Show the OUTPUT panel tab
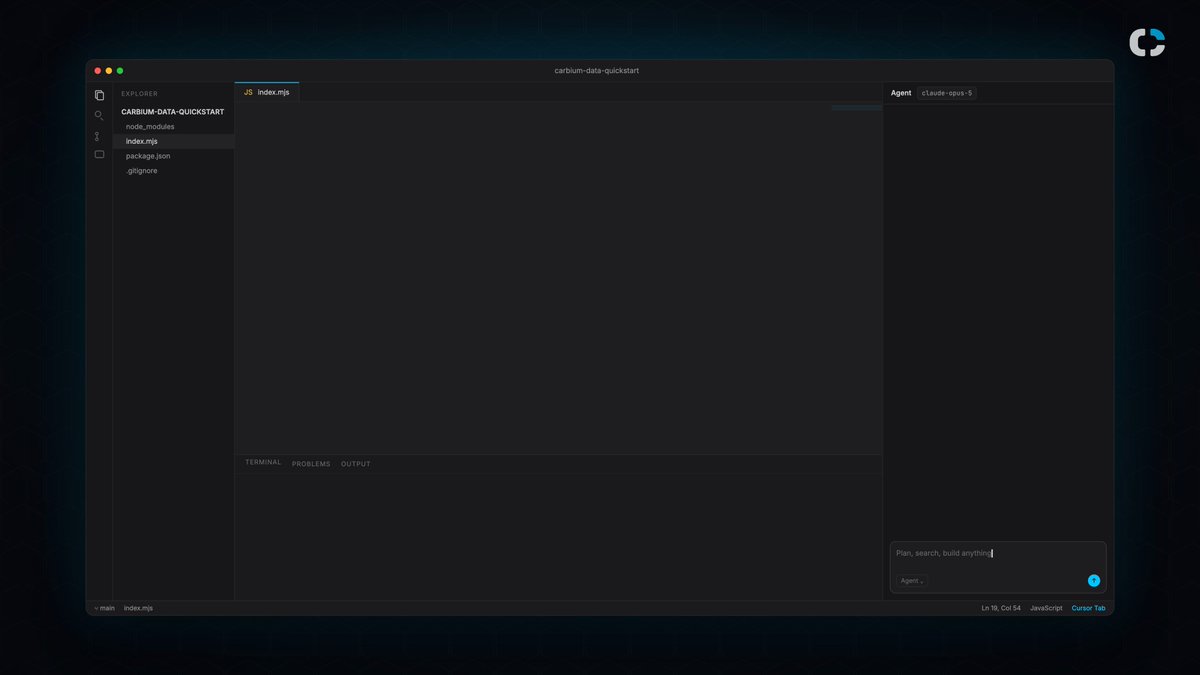 click(x=356, y=464)
